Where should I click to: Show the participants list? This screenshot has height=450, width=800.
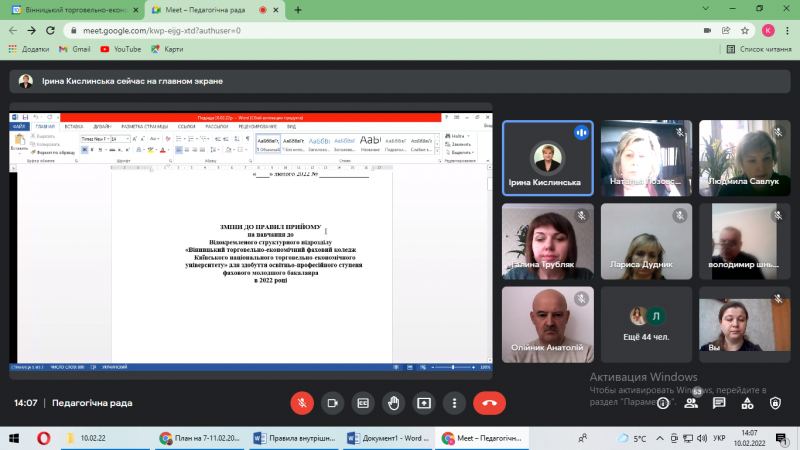click(x=691, y=404)
